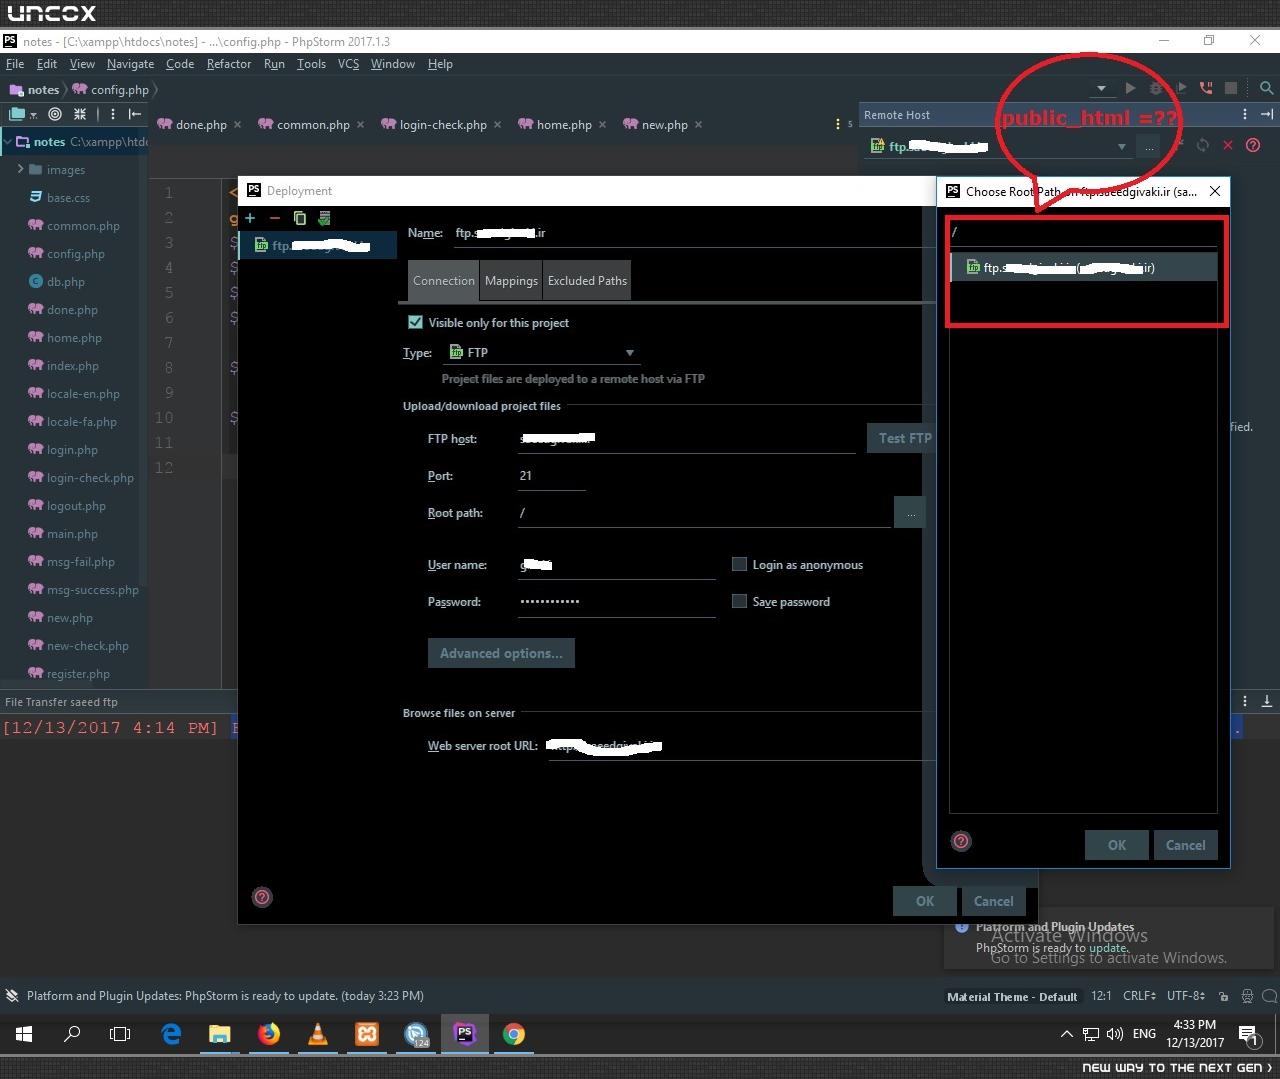Open Advanced options in Deployment dialog
Screen dimensions: 1280x1079
pyautogui.click(x=501, y=653)
